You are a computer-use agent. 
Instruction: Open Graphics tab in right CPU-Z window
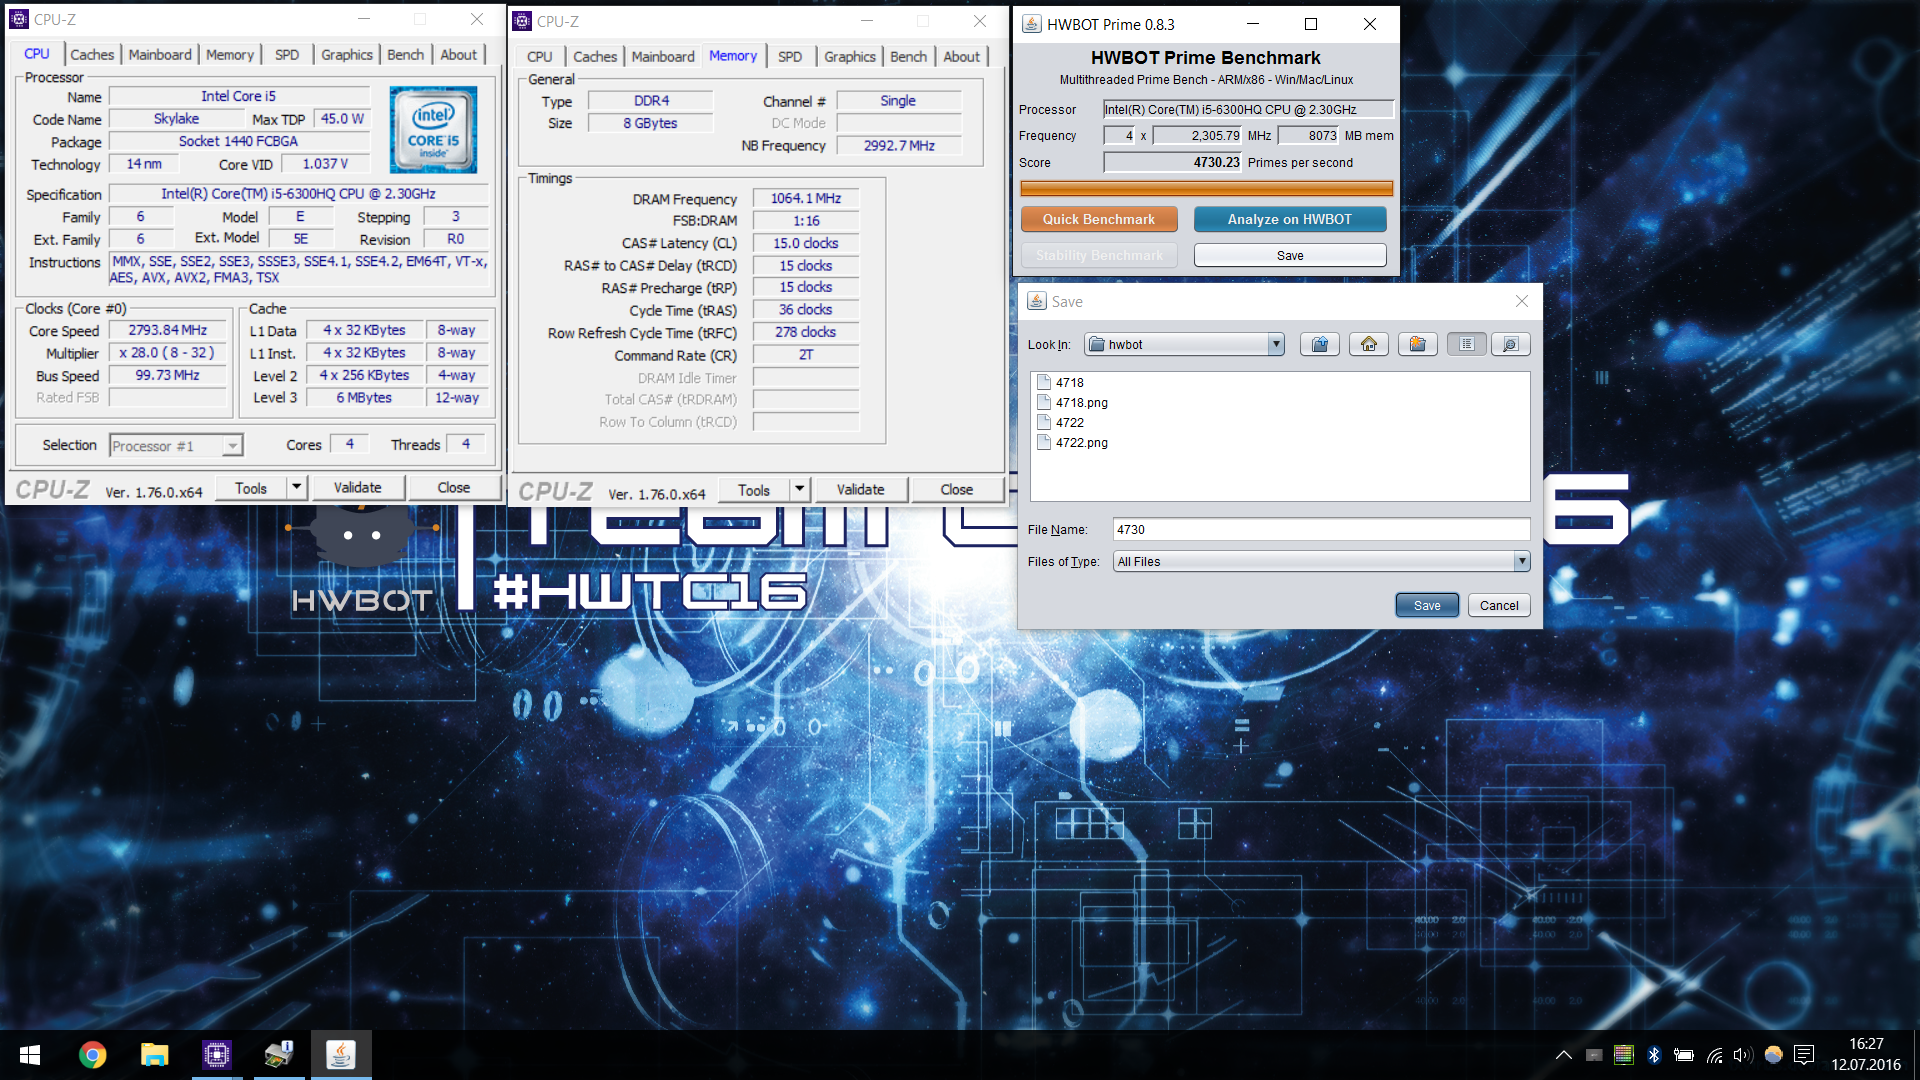(850, 57)
